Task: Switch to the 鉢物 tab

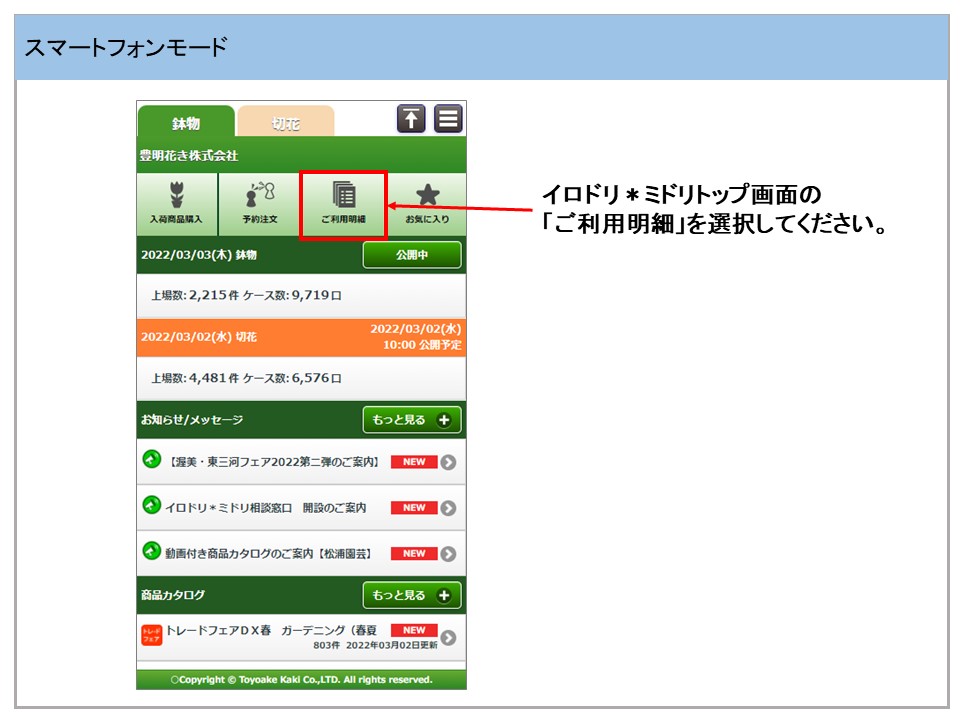Action: pyautogui.click(x=186, y=123)
